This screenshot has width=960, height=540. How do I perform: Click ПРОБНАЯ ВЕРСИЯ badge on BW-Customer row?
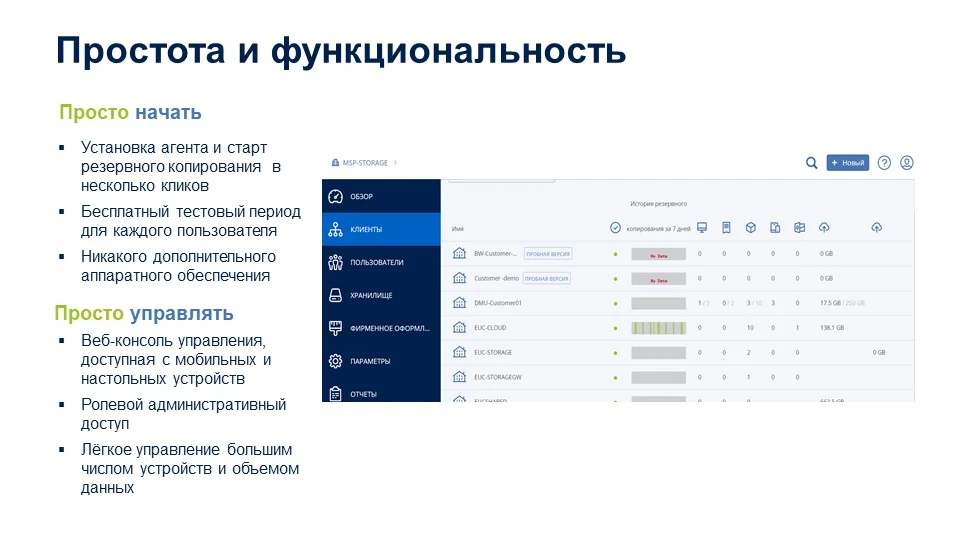pyautogui.click(x=548, y=253)
